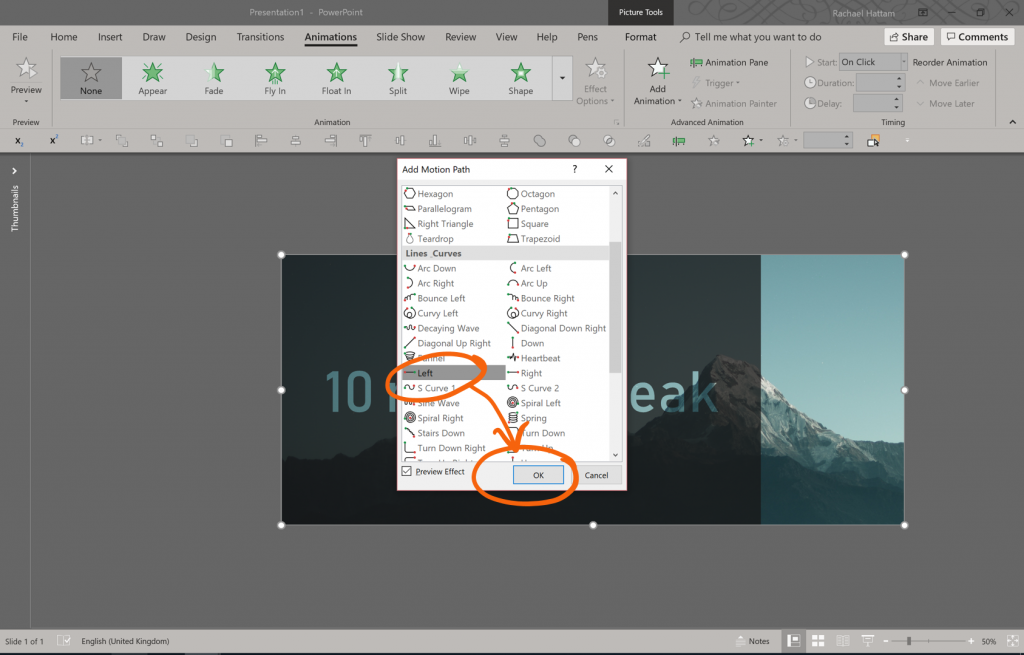The image size is (1024, 655).
Task: Switch to the Design ribbon tab
Action: pos(200,36)
